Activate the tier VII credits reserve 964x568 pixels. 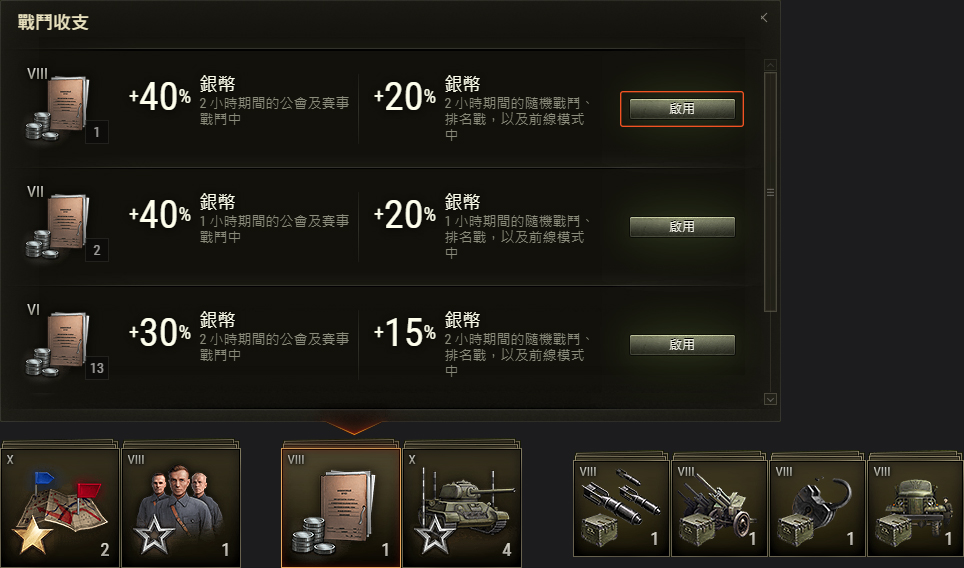682,227
